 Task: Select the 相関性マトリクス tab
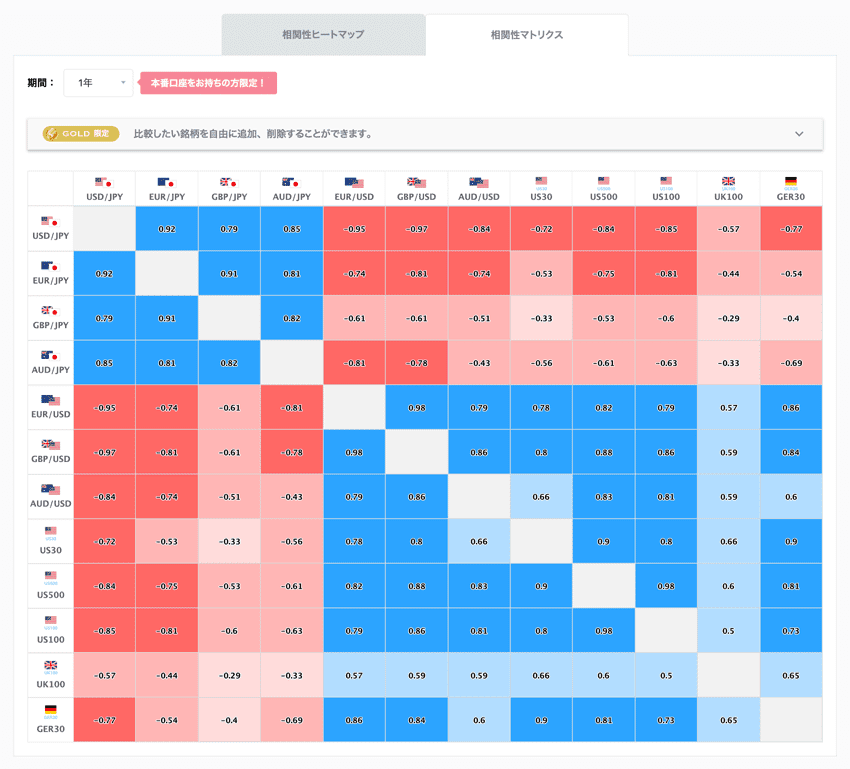[527, 35]
